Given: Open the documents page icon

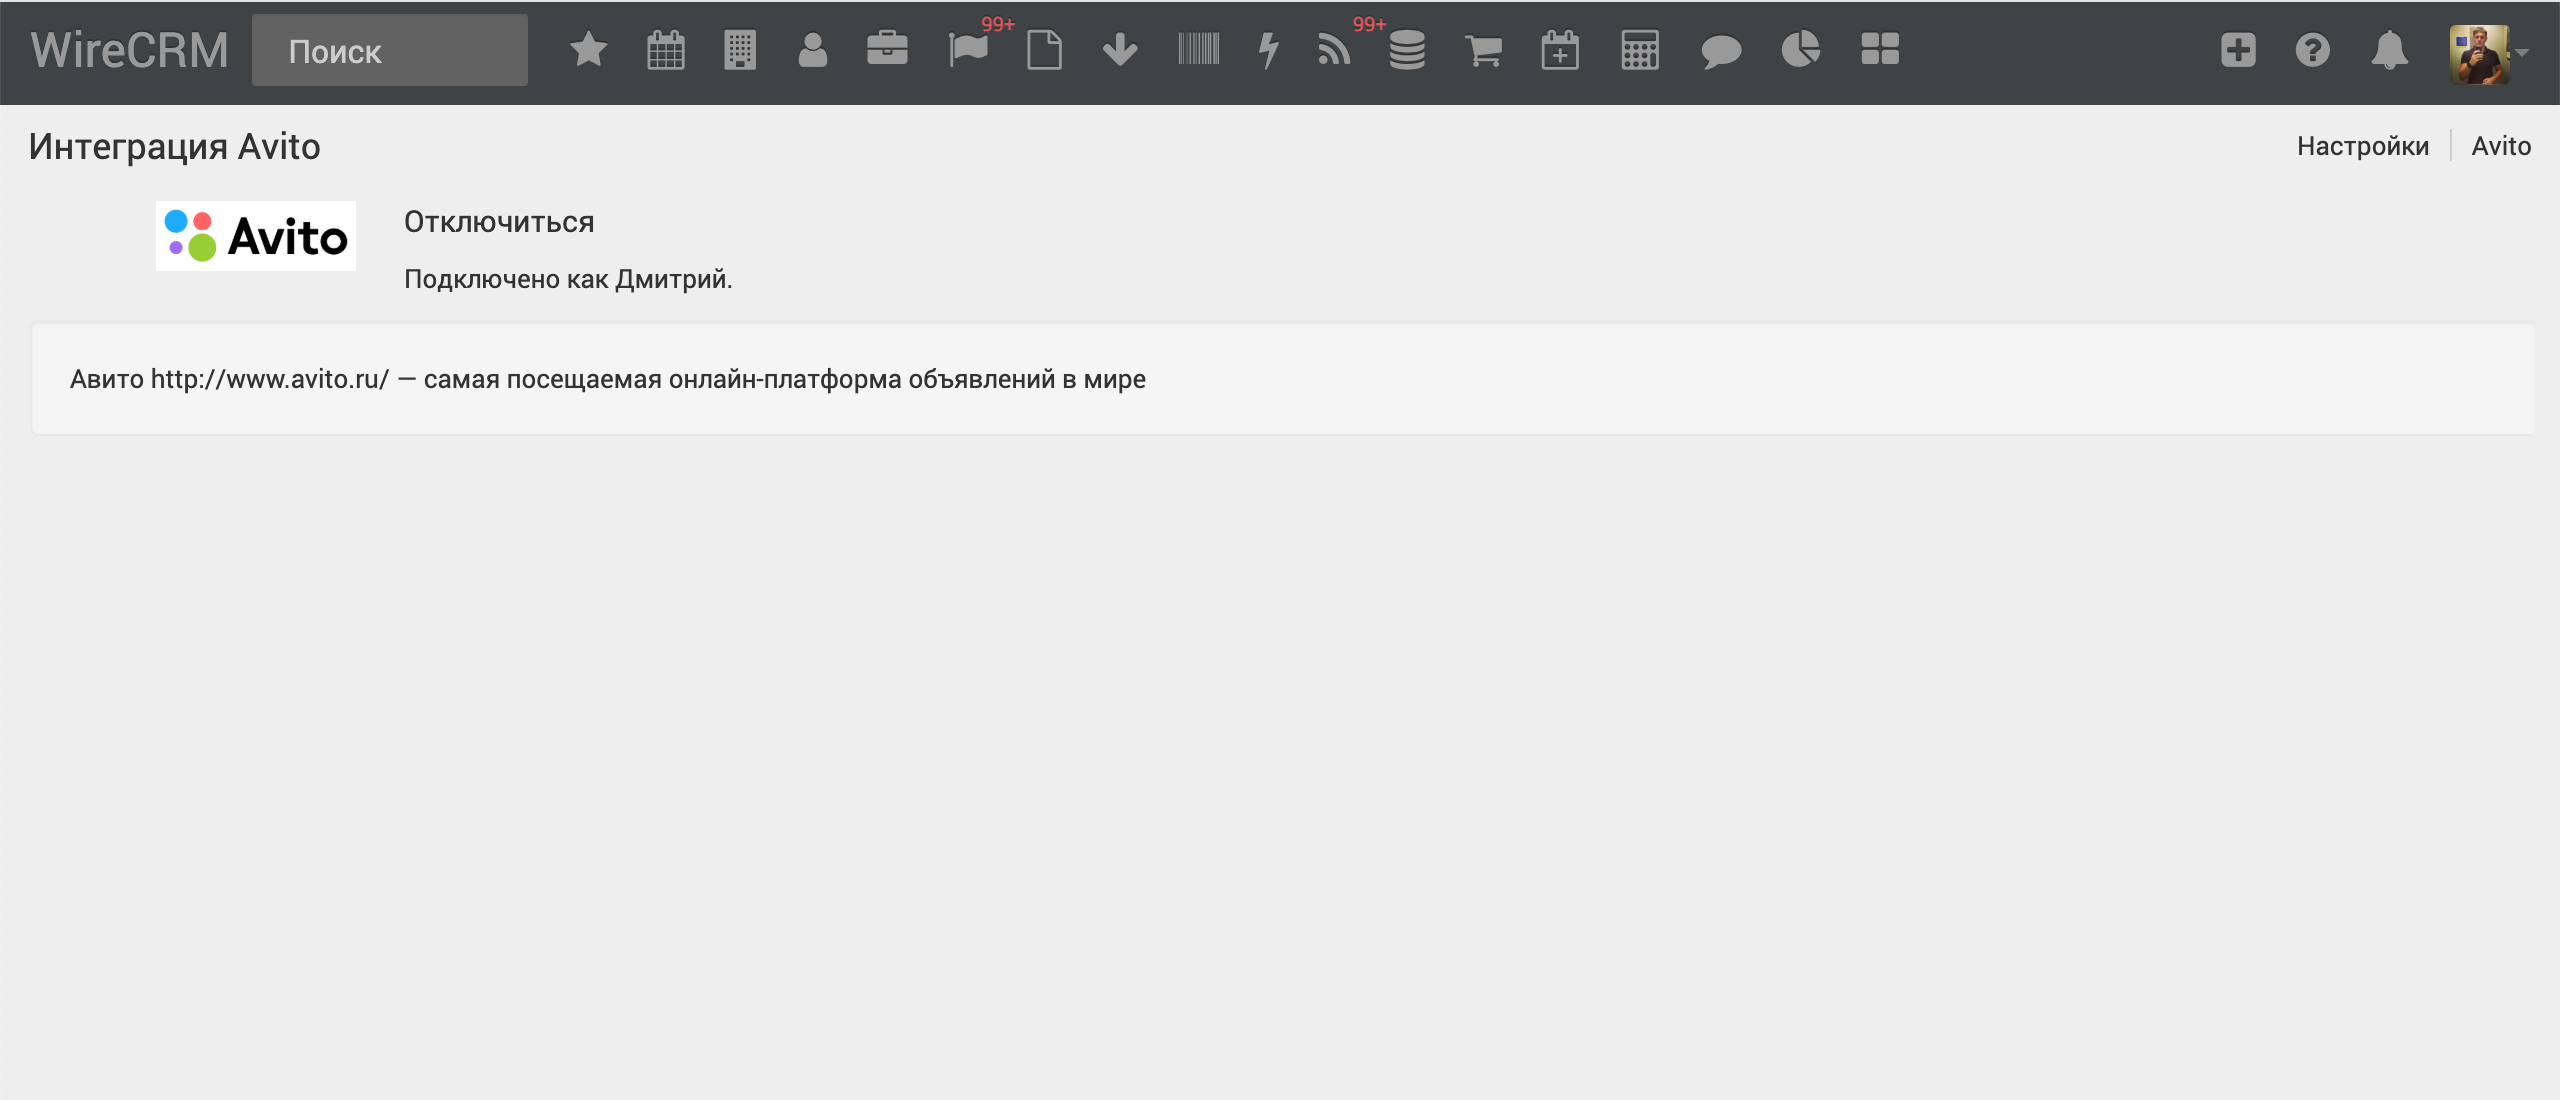Looking at the screenshot, I should coord(1044,50).
